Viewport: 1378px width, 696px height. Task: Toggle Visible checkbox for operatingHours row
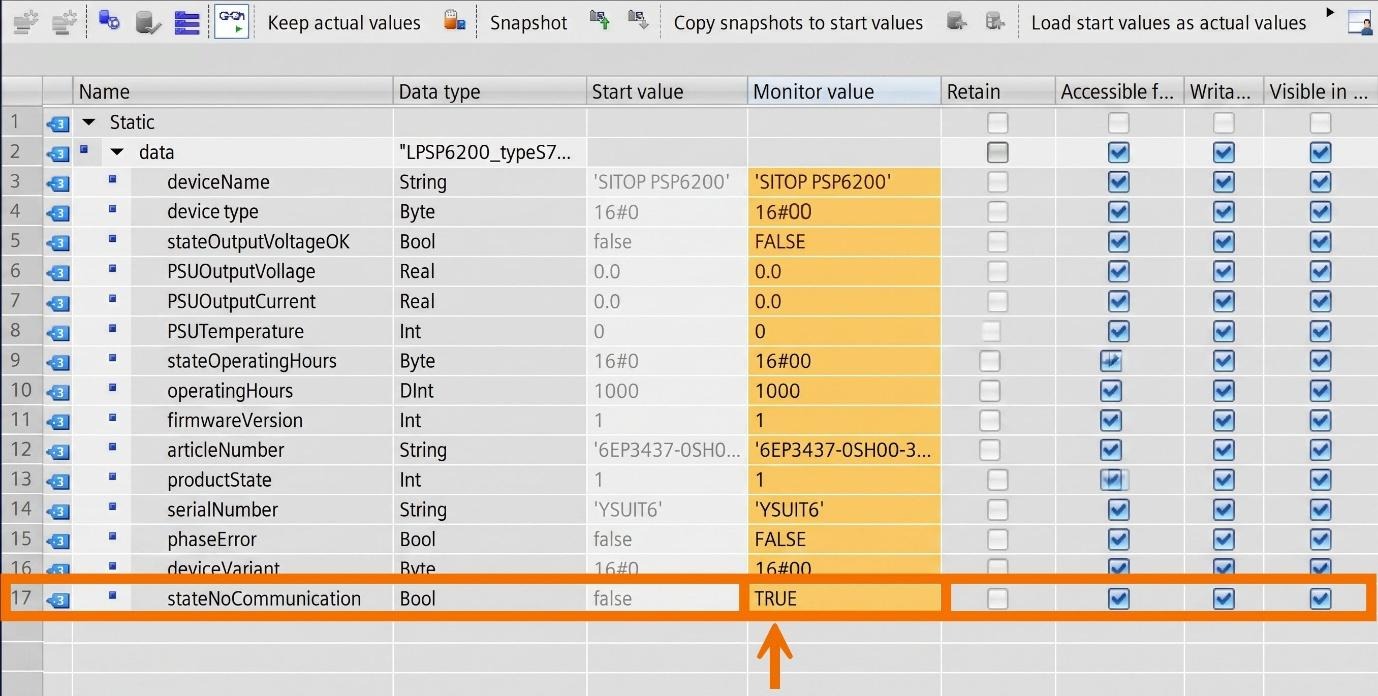click(x=1320, y=391)
